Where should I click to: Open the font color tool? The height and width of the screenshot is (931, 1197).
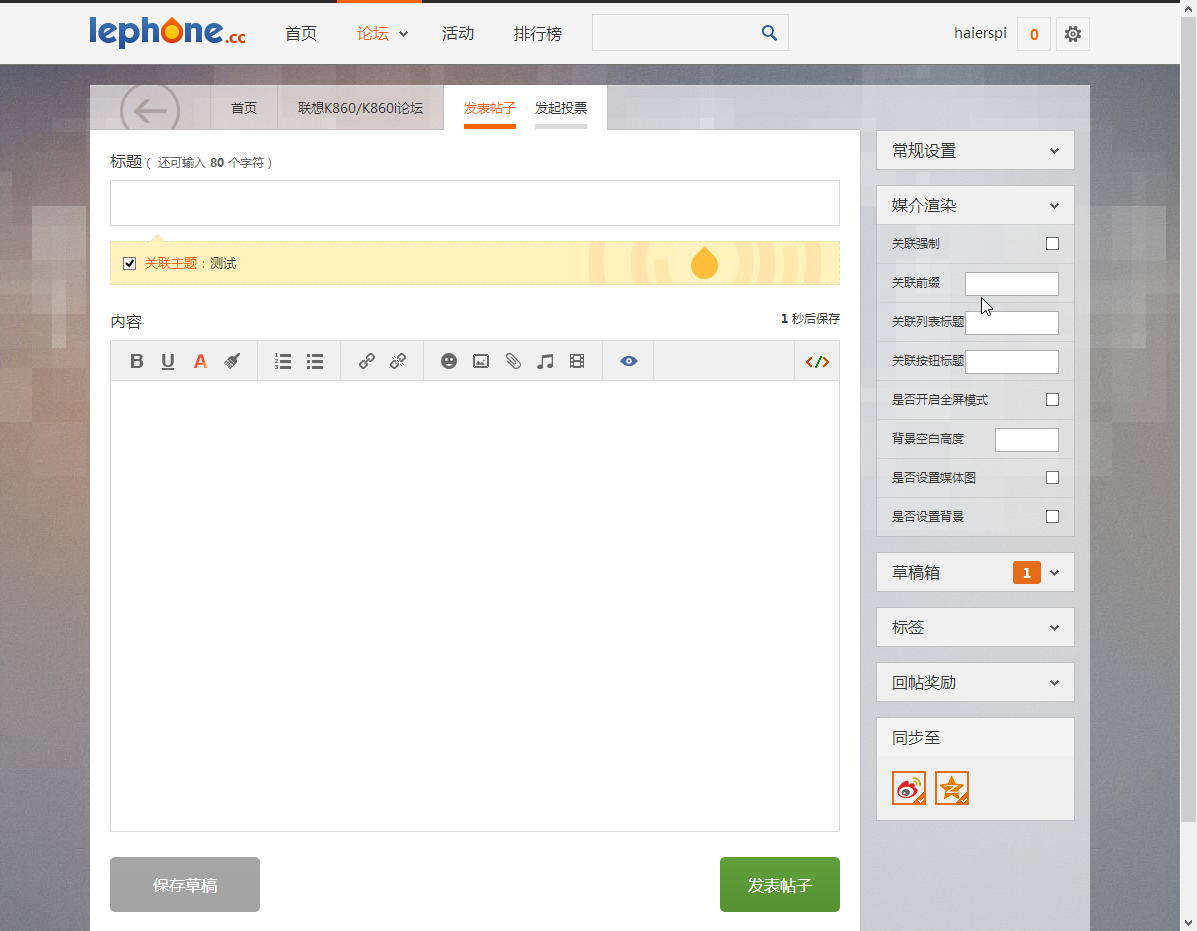[x=200, y=362]
